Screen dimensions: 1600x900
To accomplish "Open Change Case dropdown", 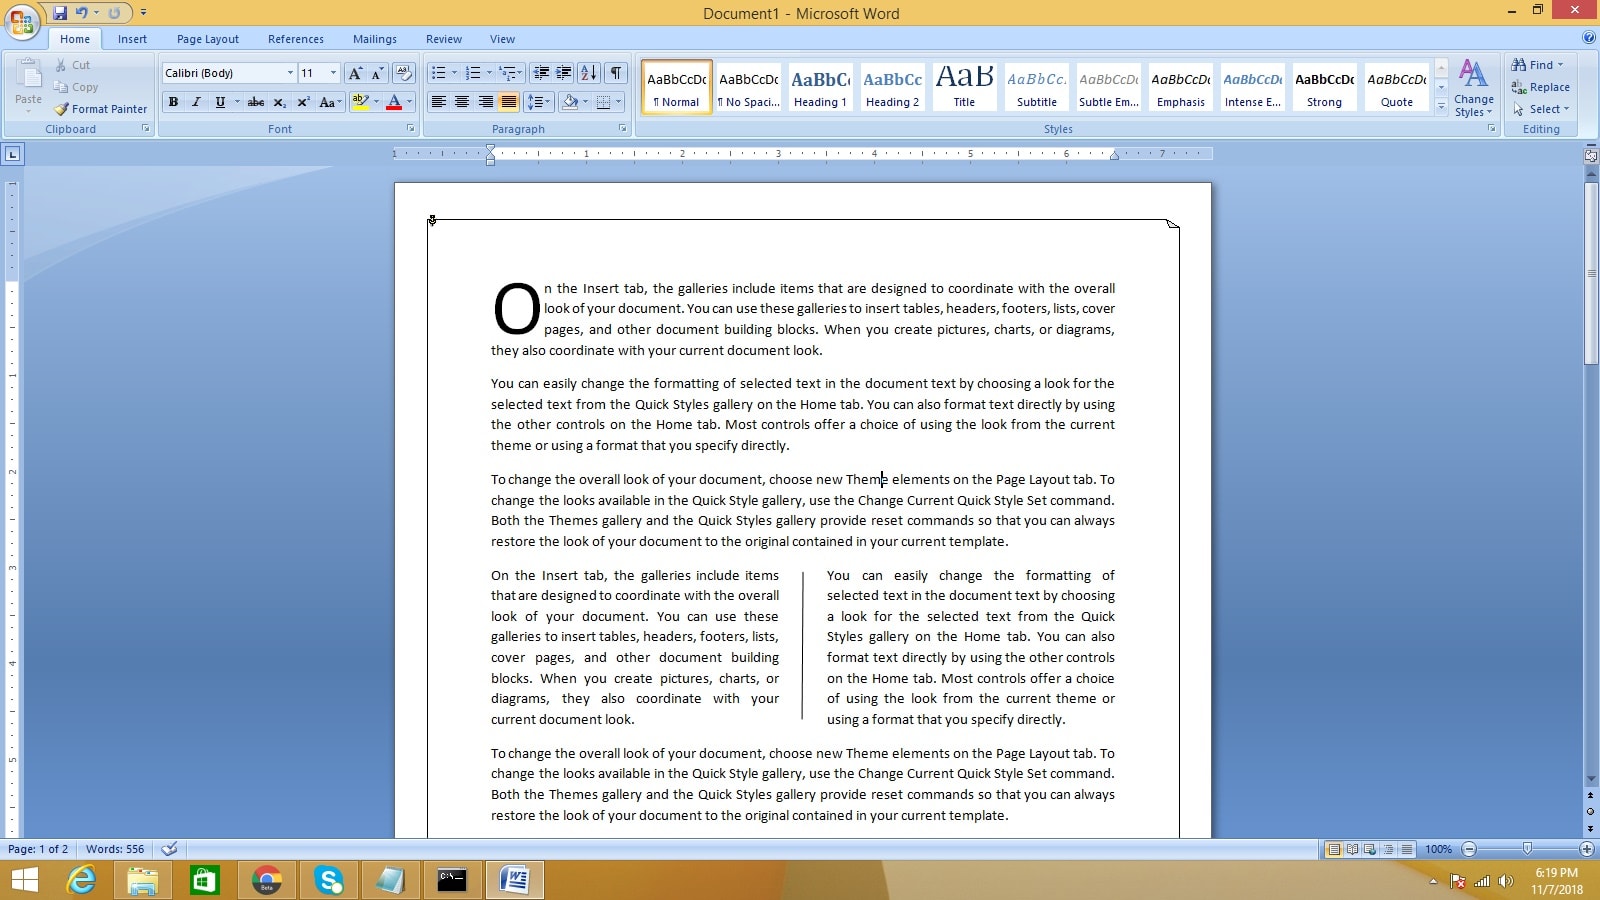I will 329,102.
